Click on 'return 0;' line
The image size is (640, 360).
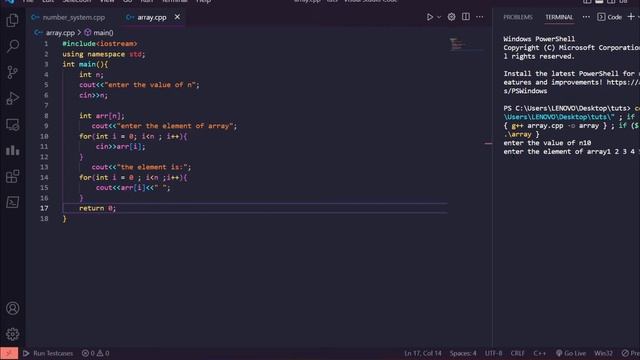pos(98,208)
